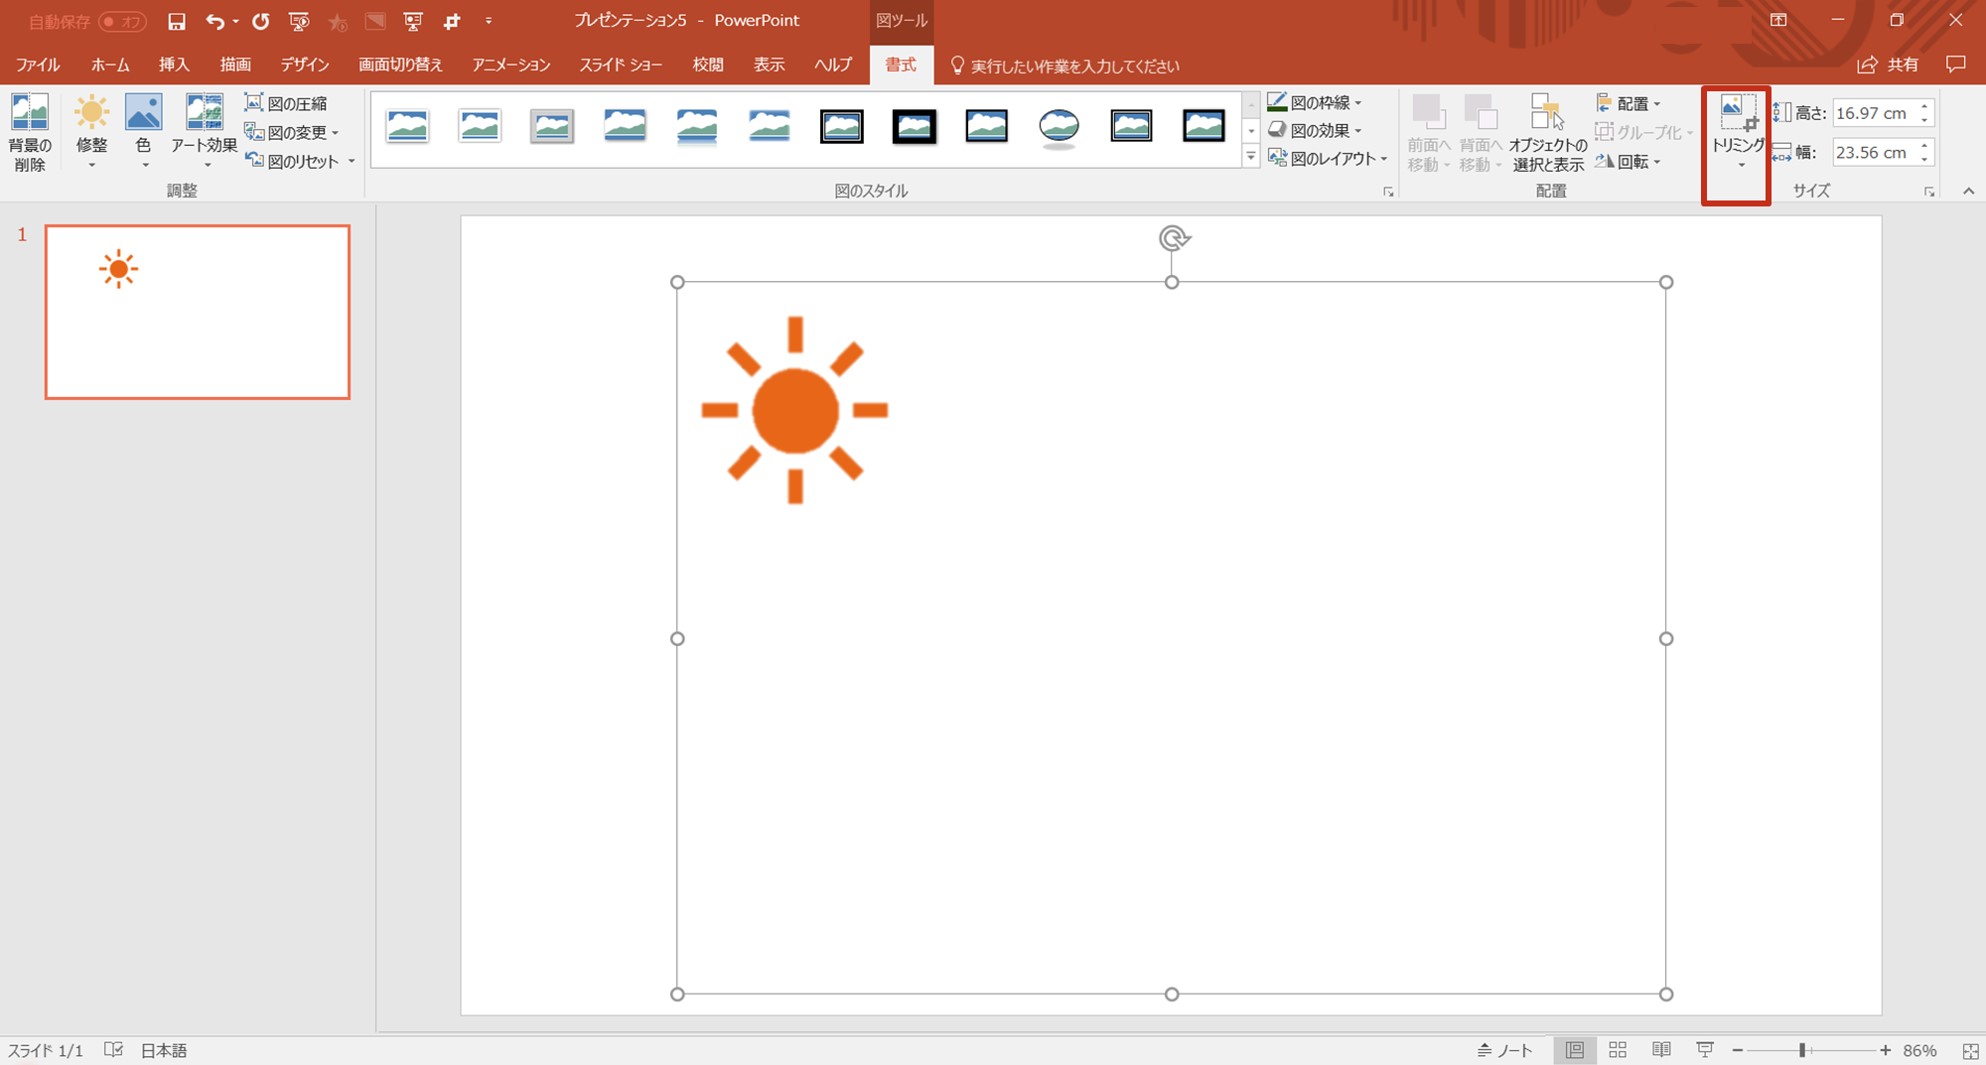Customize quick access toolbar dropdown arrow
This screenshot has width=1986, height=1065.
point(489,21)
